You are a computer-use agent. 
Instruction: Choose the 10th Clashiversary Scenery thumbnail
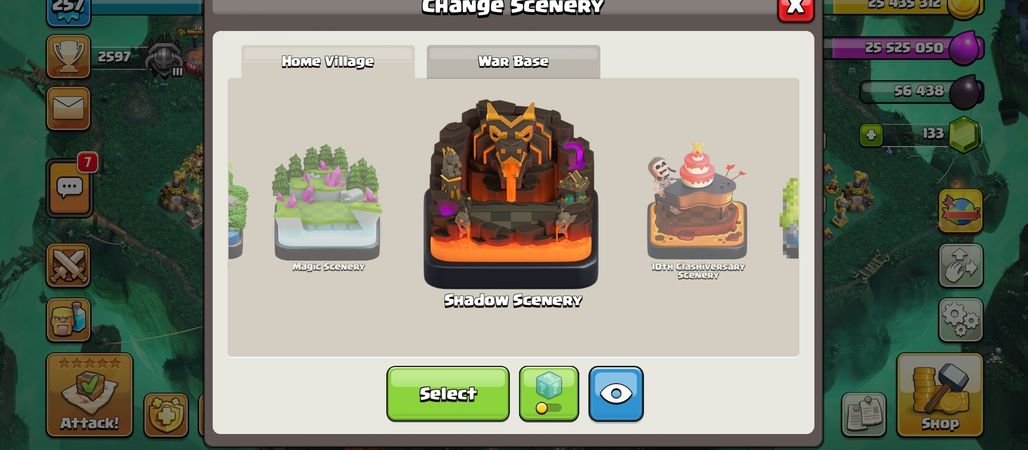click(x=698, y=210)
